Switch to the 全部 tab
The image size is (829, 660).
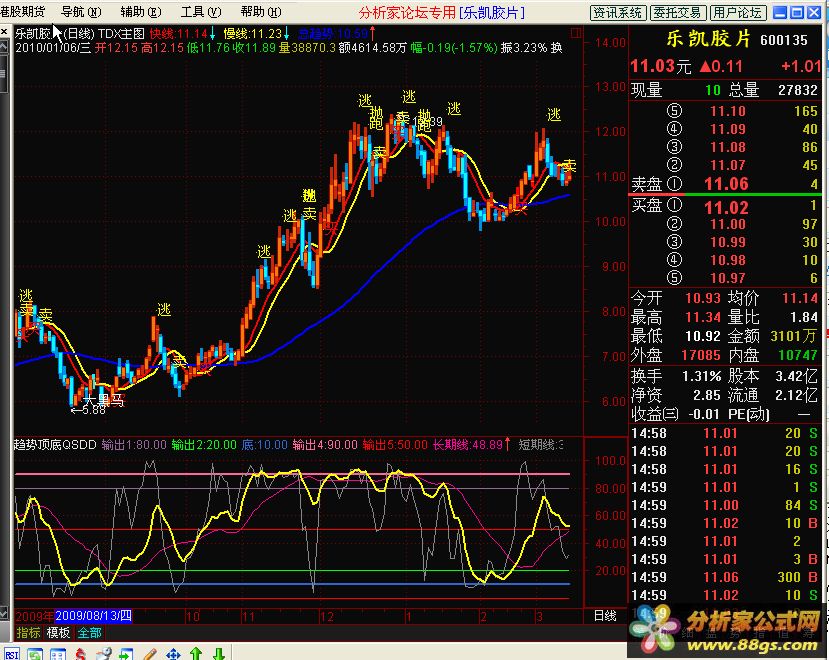[x=89, y=632]
